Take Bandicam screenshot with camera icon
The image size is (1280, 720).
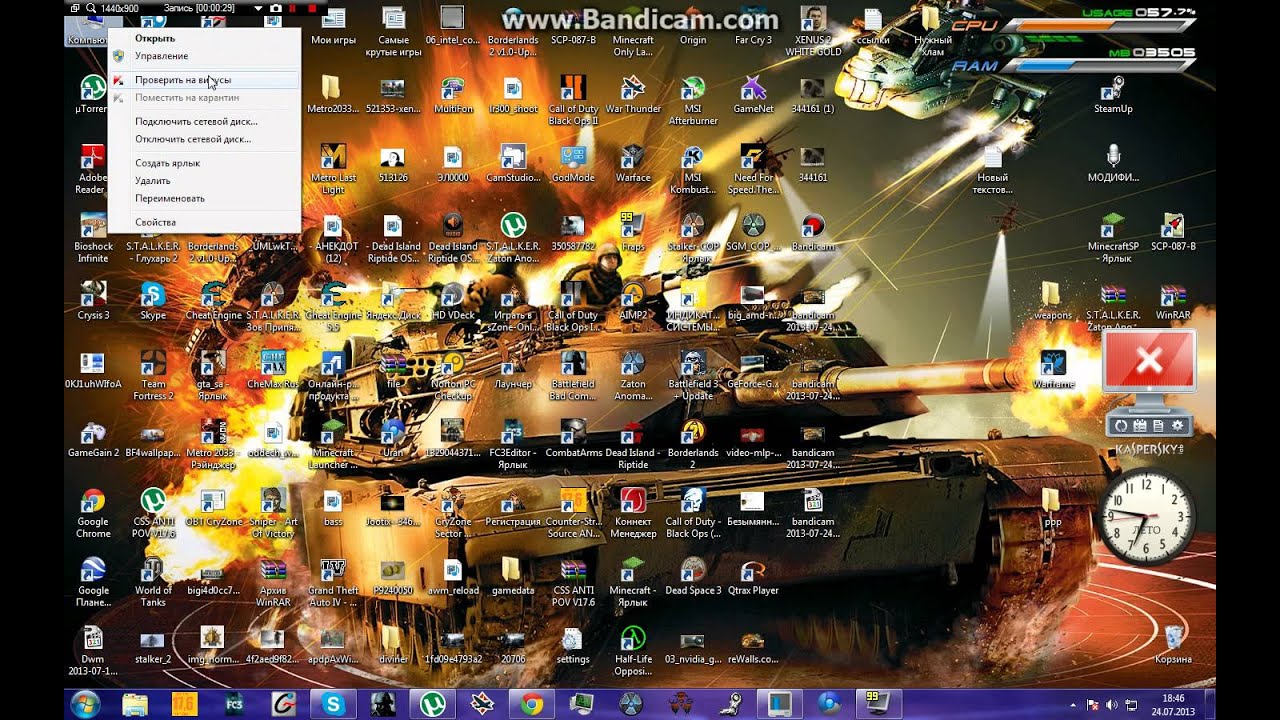[x=275, y=8]
